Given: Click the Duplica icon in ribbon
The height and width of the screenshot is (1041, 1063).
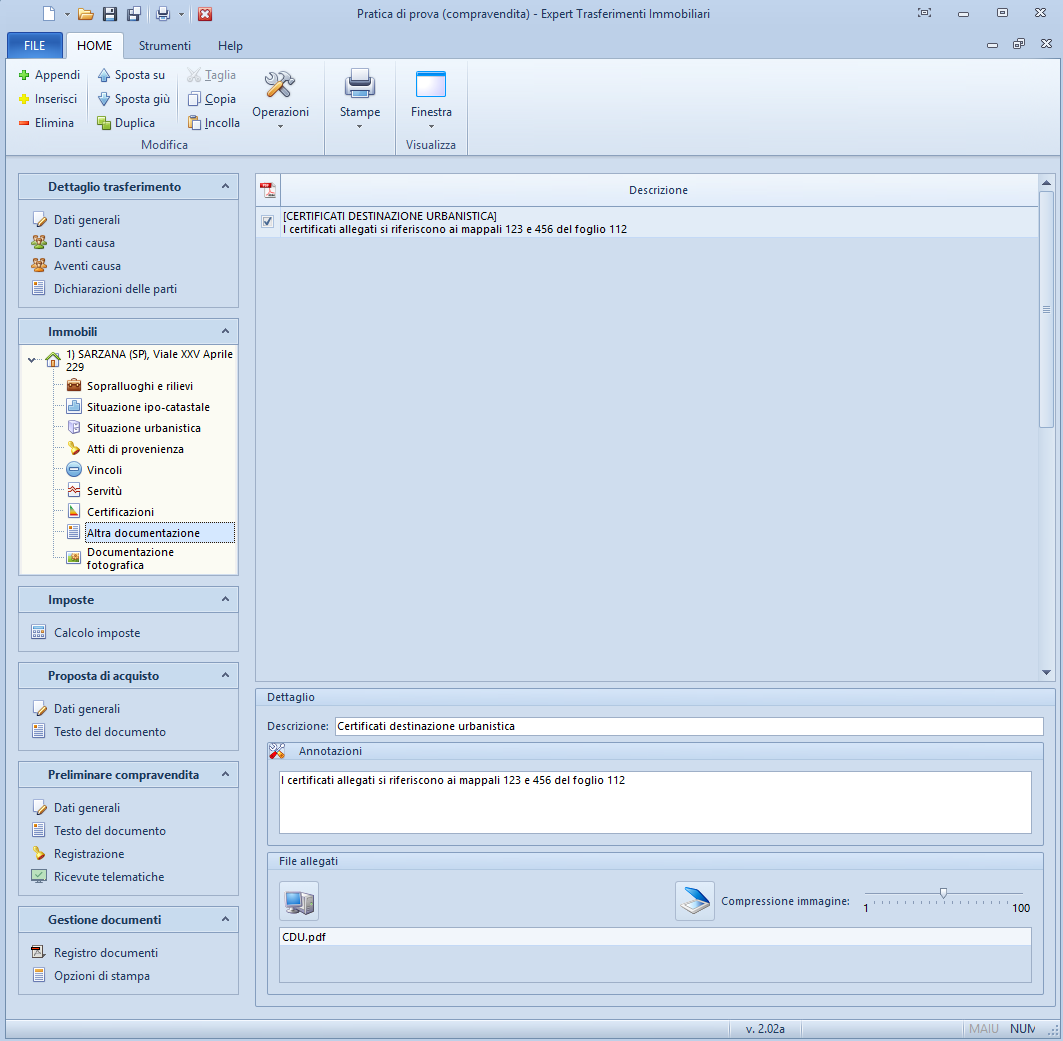Looking at the screenshot, I should point(104,123).
